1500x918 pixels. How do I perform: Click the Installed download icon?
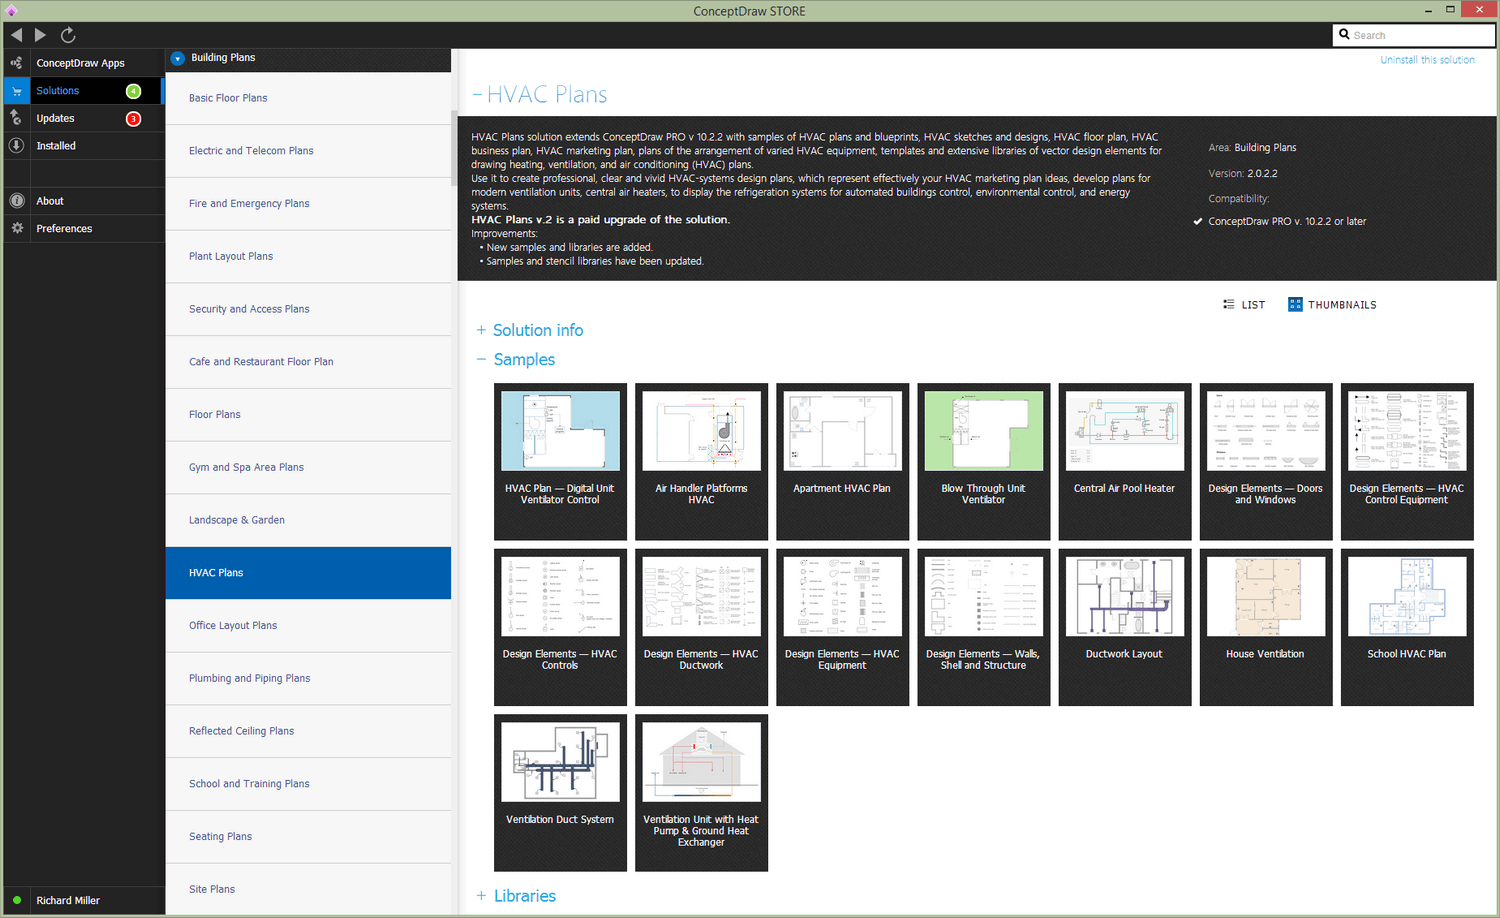pyautogui.click(x=16, y=146)
